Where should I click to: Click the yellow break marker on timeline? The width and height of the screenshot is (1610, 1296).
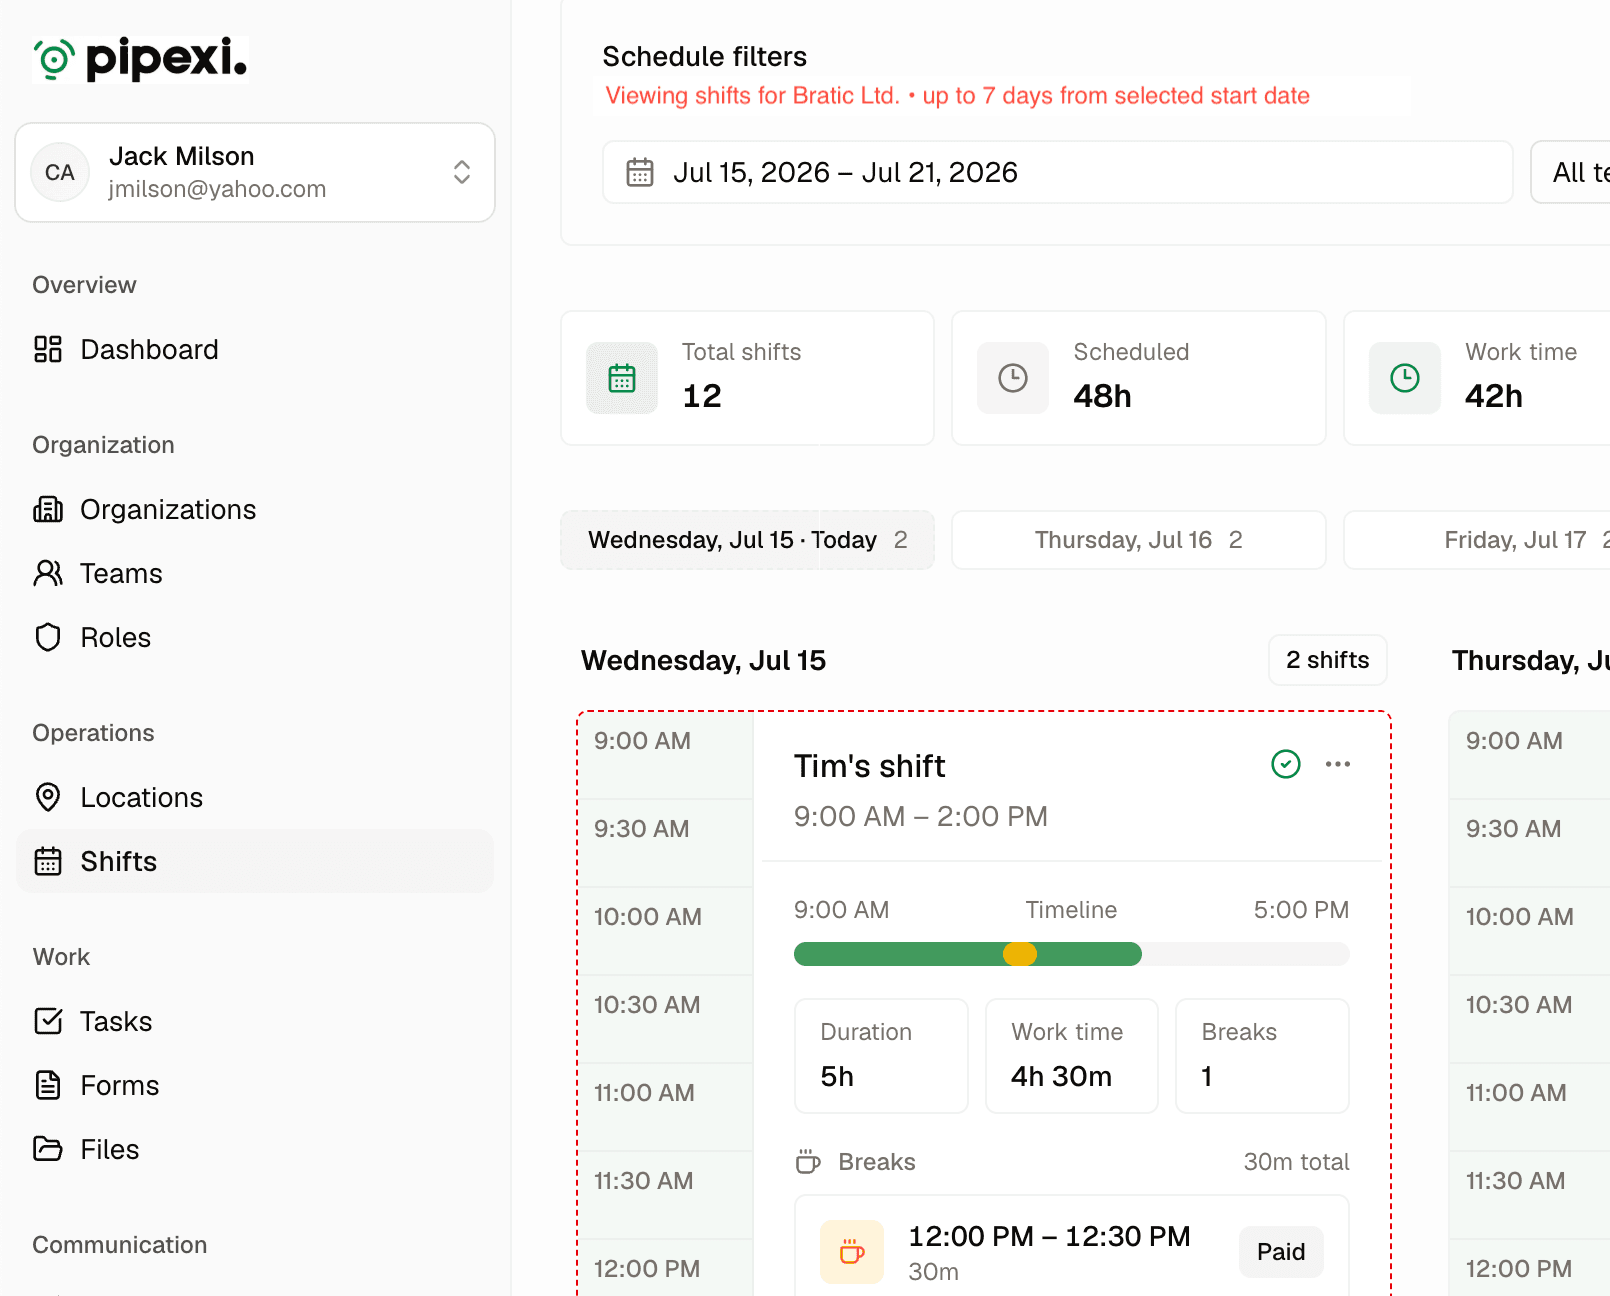pos(1020,954)
